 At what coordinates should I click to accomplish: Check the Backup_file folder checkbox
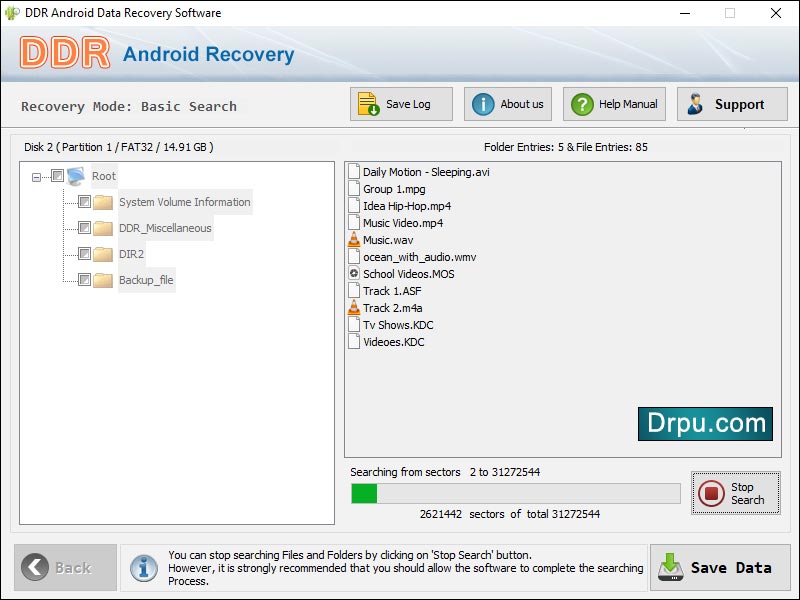(x=84, y=280)
